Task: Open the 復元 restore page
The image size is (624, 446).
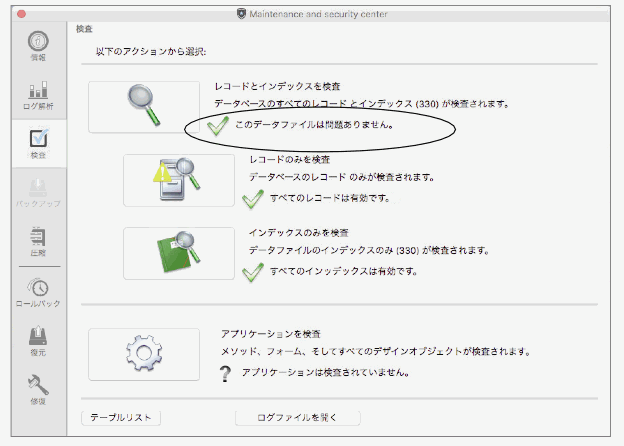Action: click(x=38, y=341)
